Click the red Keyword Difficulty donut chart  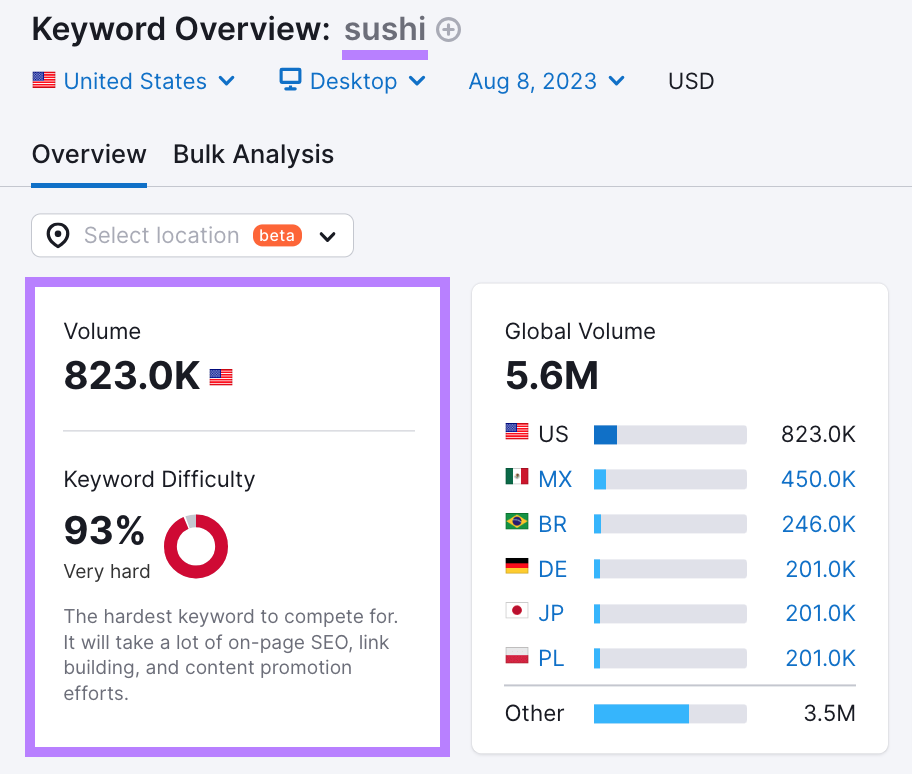[196, 546]
